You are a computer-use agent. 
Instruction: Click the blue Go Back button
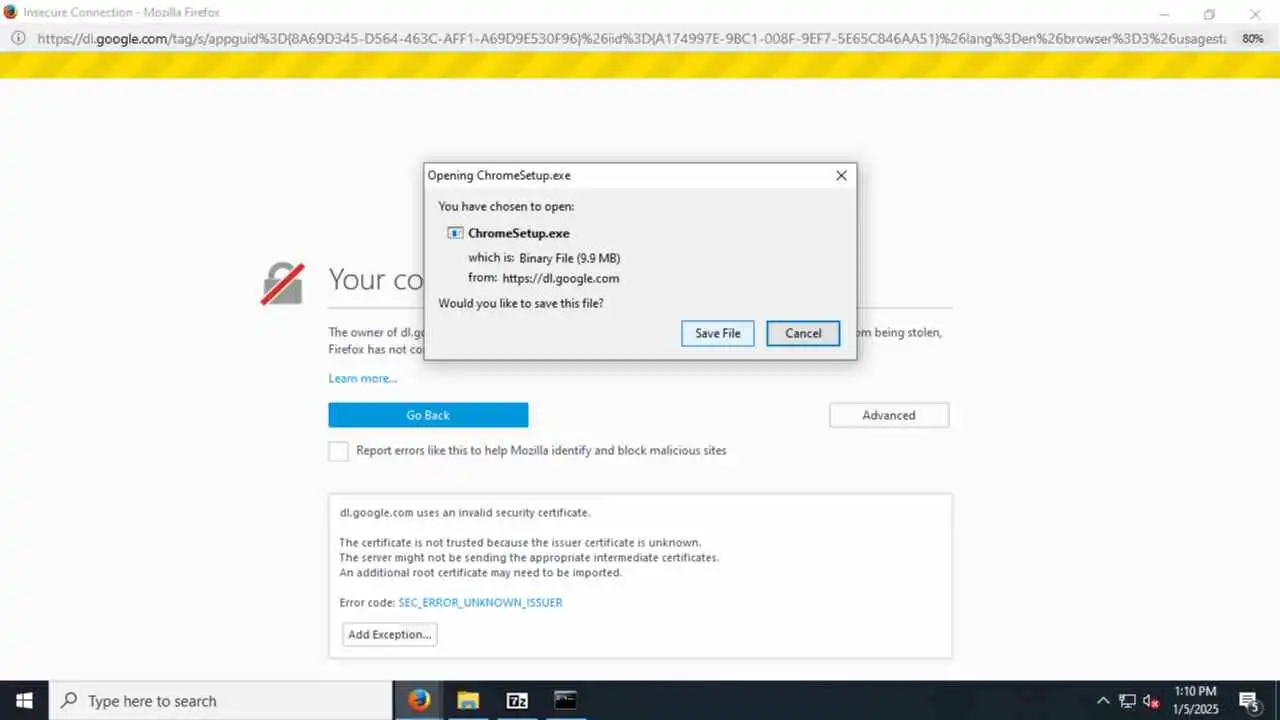coord(428,415)
